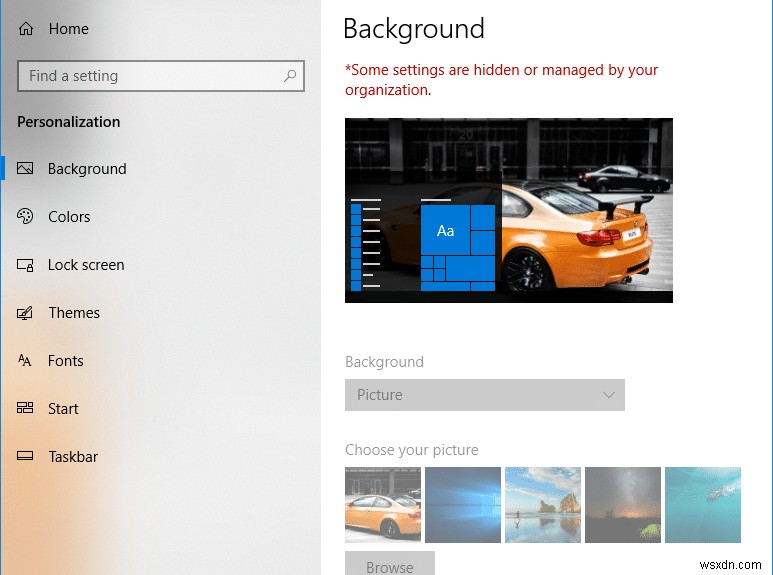This screenshot has width=773, height=575.
Task: Choose the beach rocks wallpaper thumbnail
Action: pyautogui.click(x=543, y=504)
